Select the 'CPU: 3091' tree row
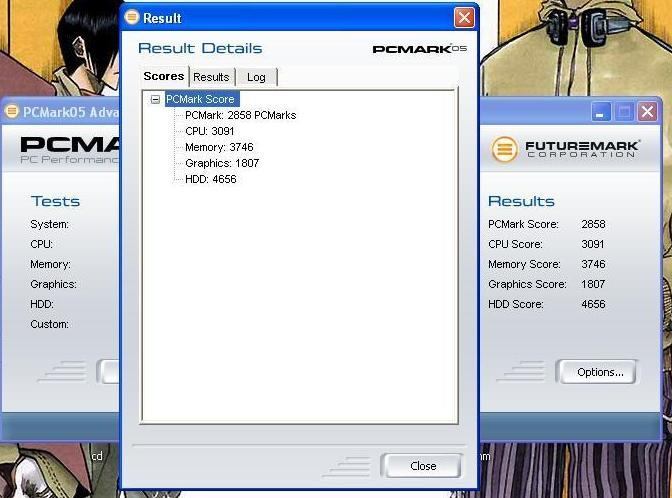672x498 pixels. point(210,131)
